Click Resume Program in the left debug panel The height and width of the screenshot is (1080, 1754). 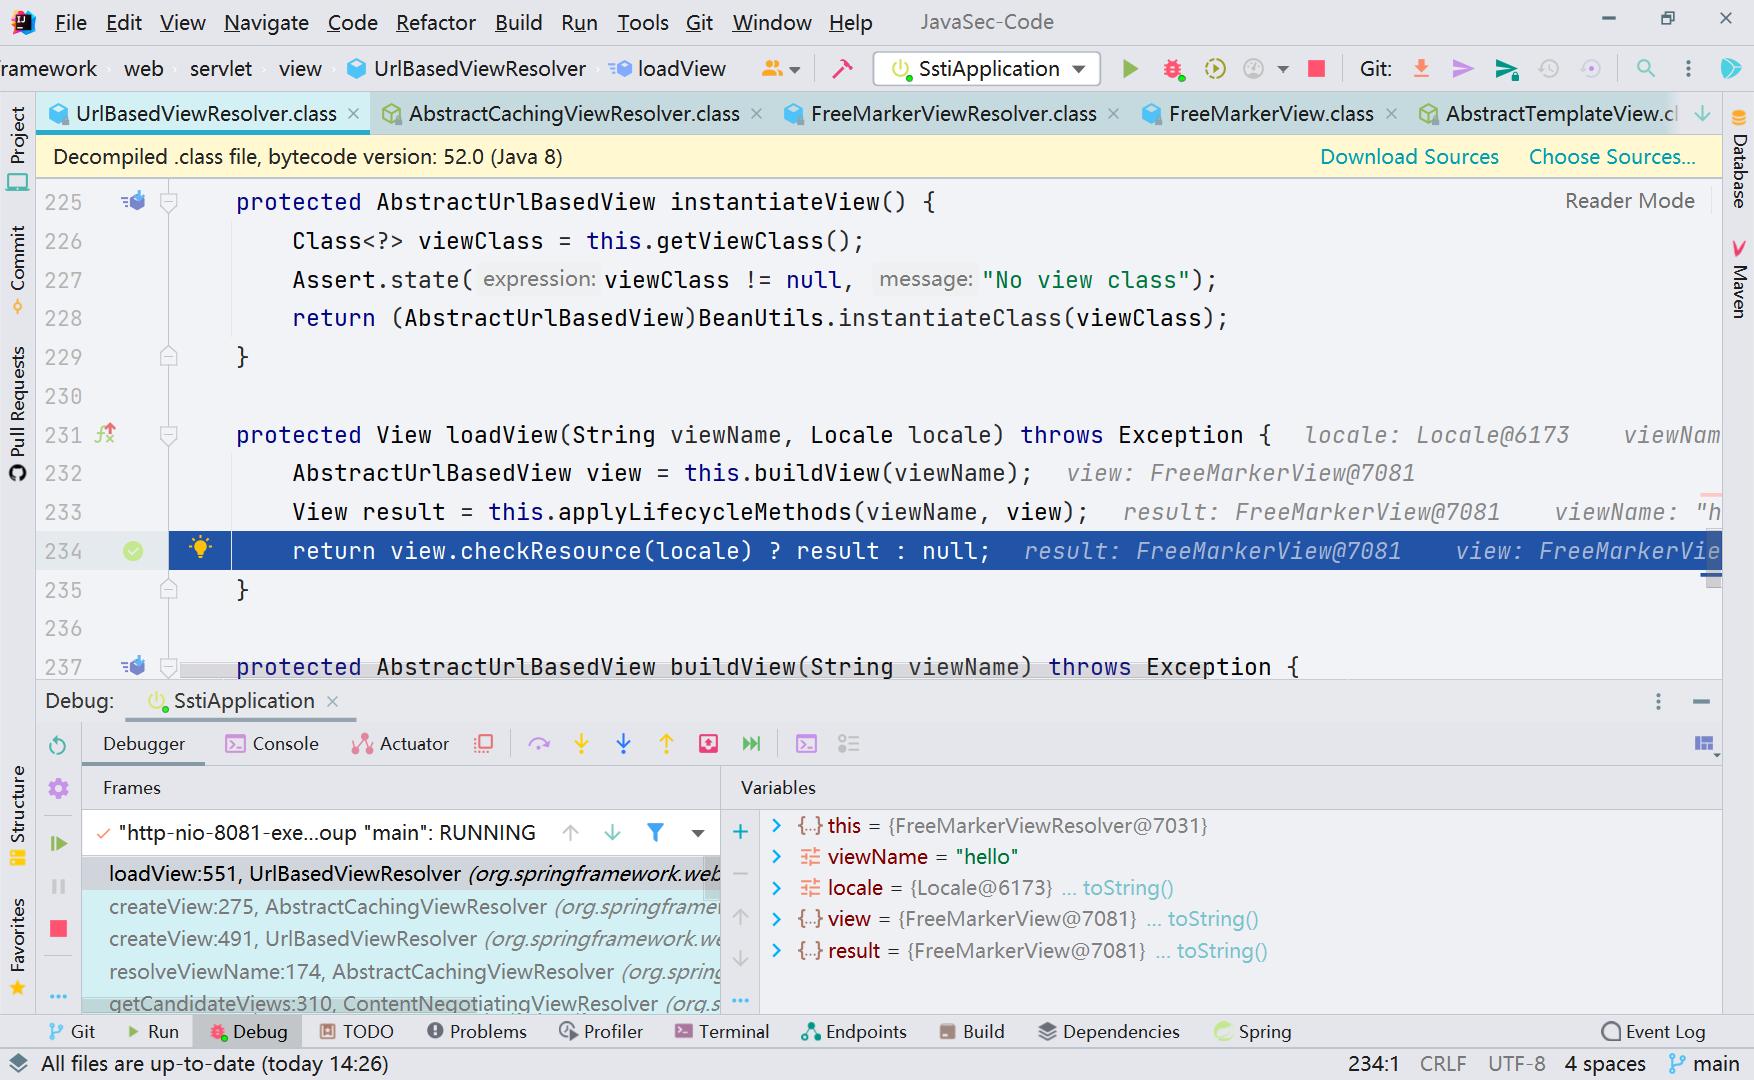click(x=57, y=843)
